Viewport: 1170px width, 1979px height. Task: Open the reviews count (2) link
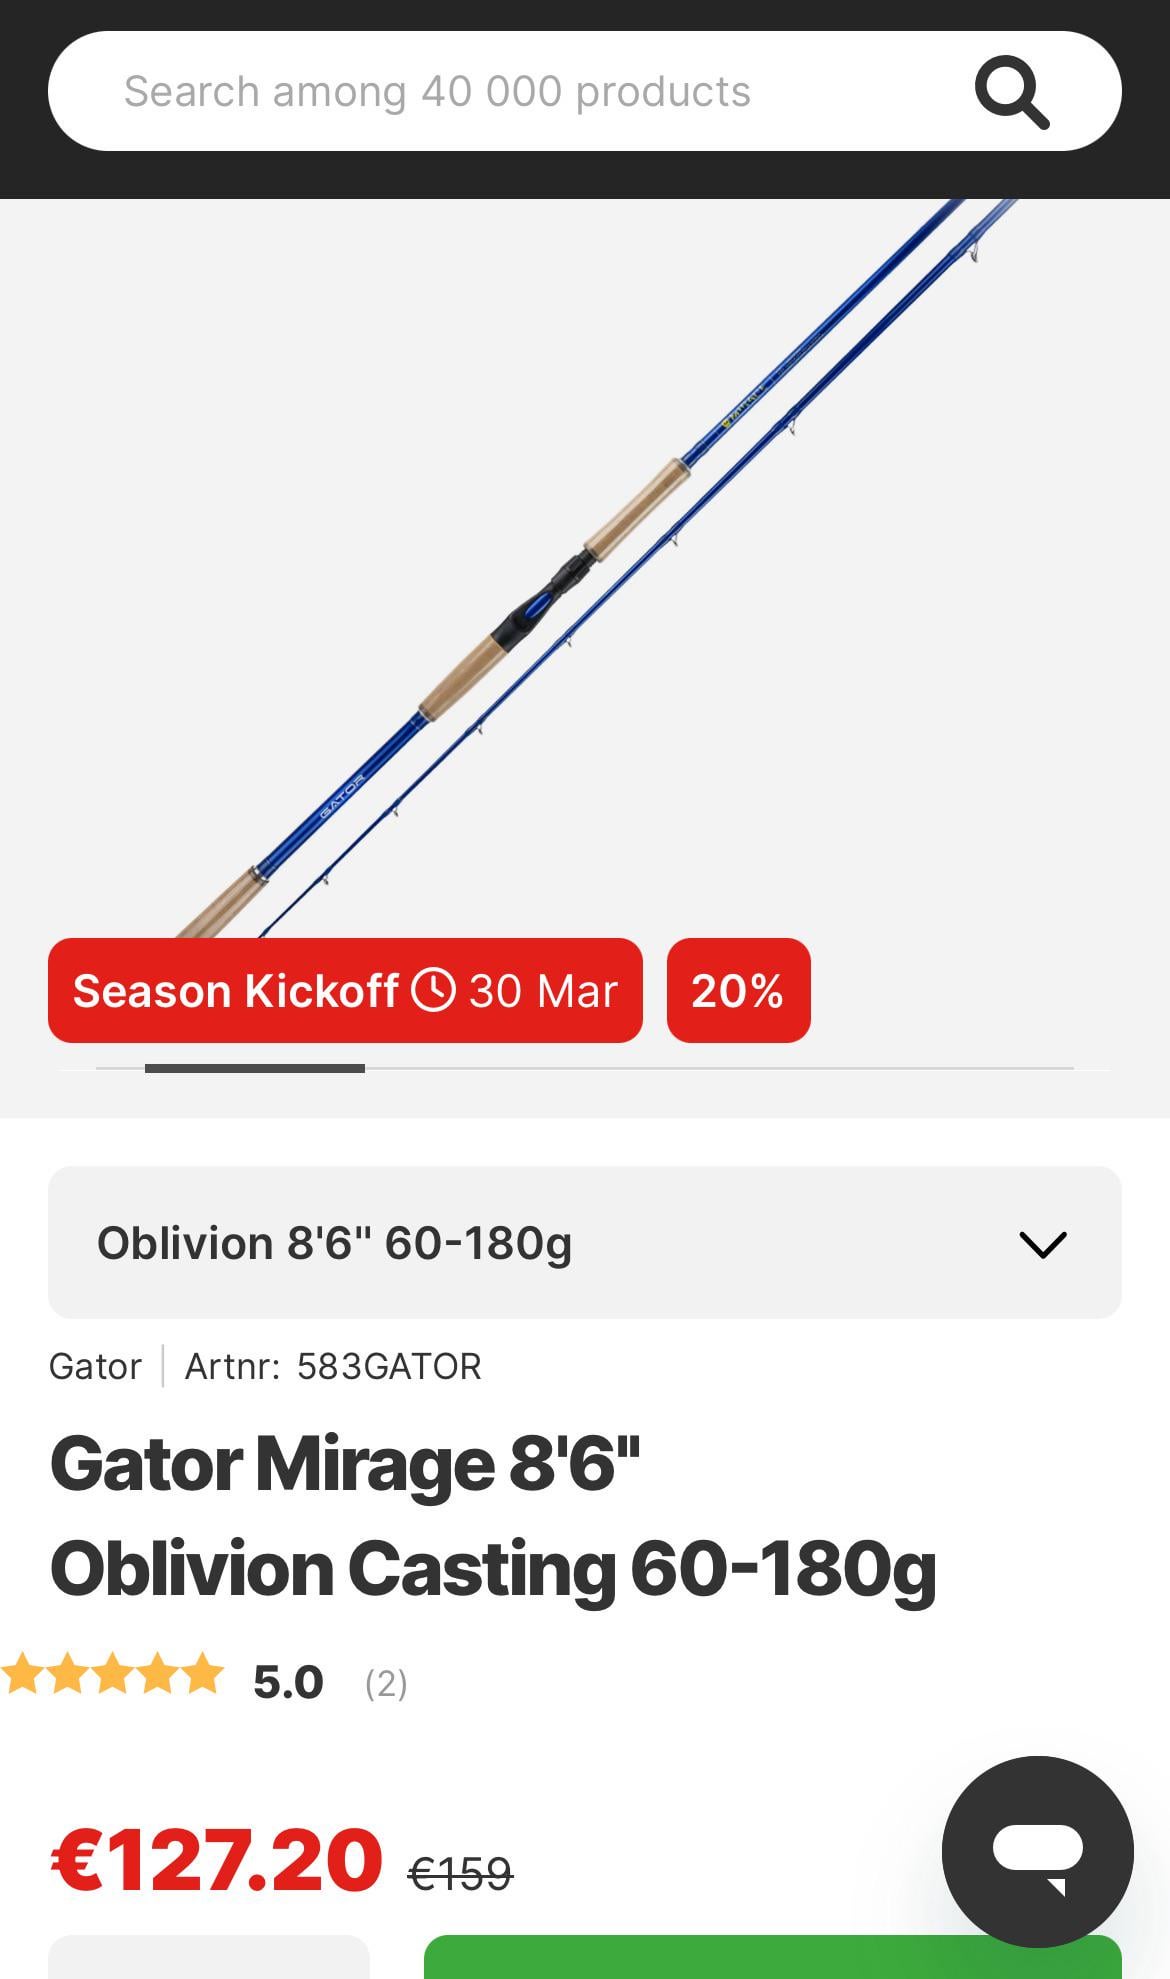[x=386, y=1683]
